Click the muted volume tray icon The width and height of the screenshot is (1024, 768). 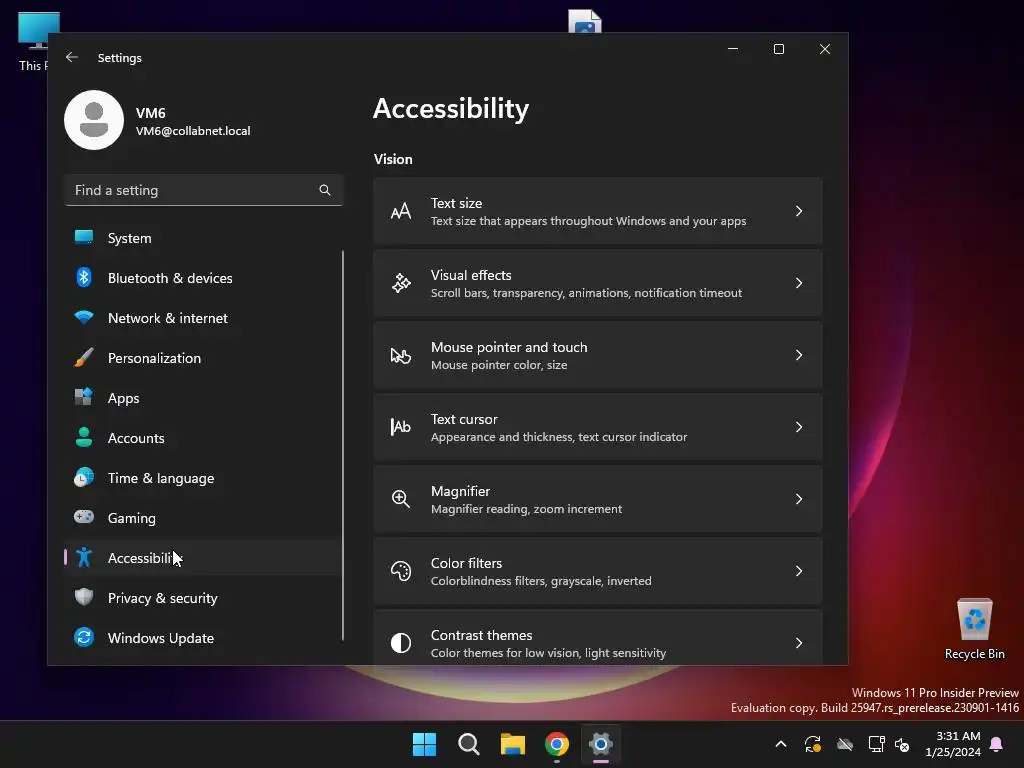(902, 744)
